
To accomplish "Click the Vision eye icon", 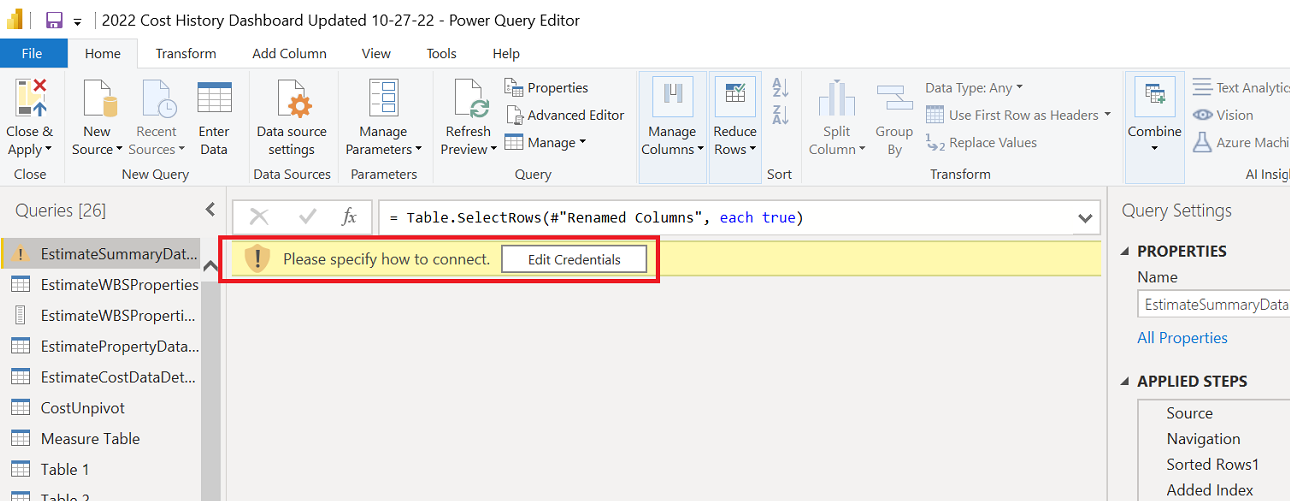I will 1202,115.
